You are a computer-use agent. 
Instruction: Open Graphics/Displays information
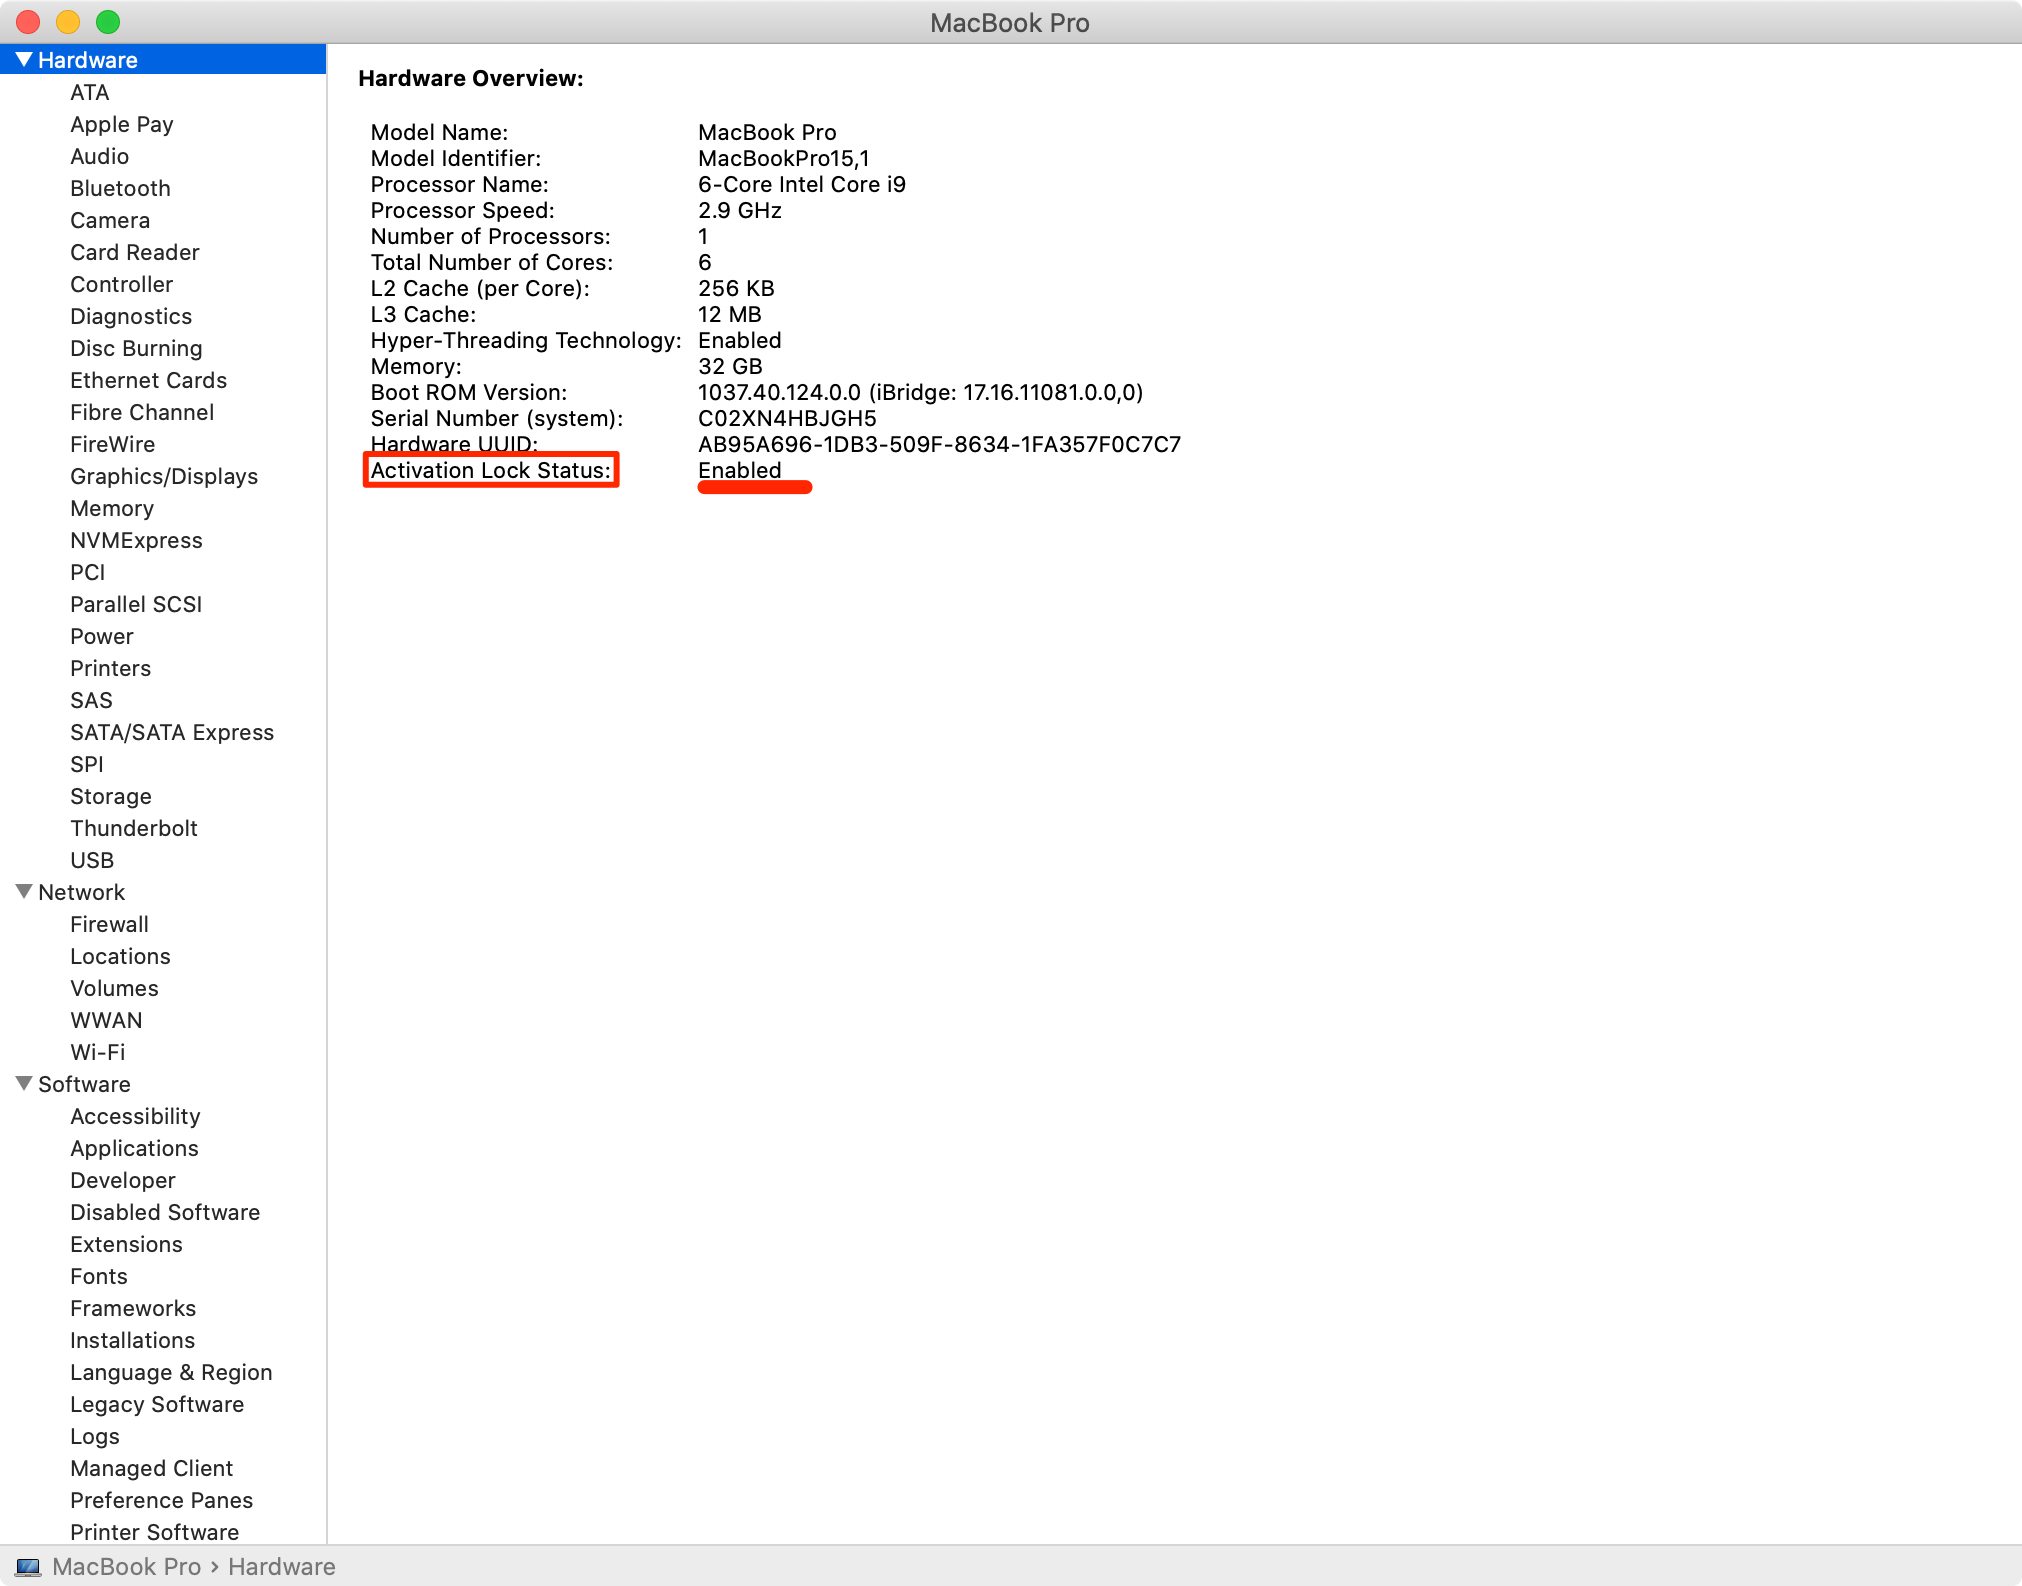click(x=164, y=476)
